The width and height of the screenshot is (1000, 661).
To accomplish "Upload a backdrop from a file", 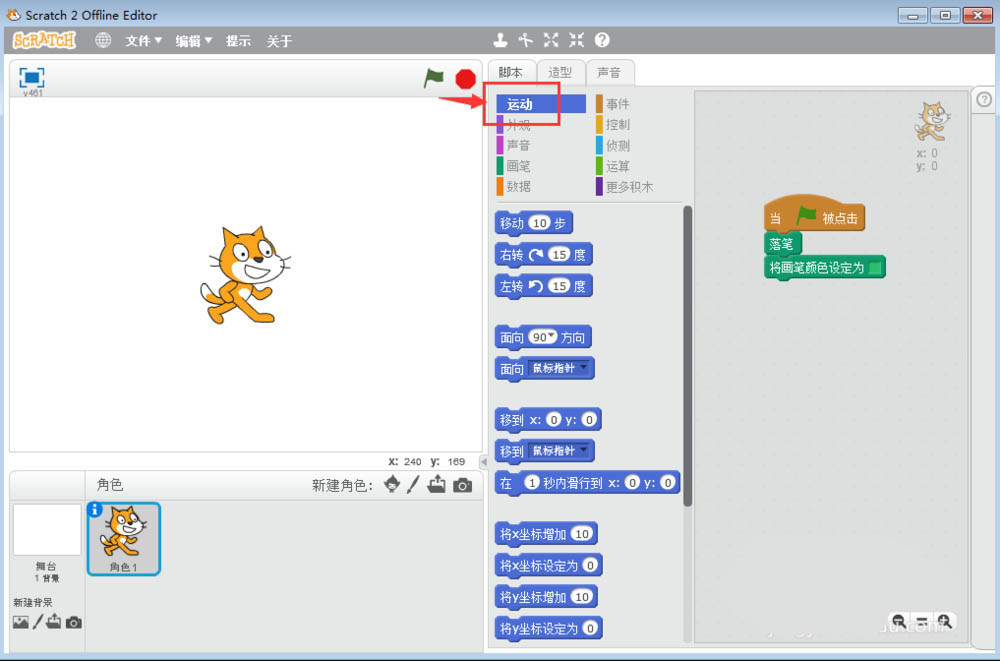I will pos(54,621).
